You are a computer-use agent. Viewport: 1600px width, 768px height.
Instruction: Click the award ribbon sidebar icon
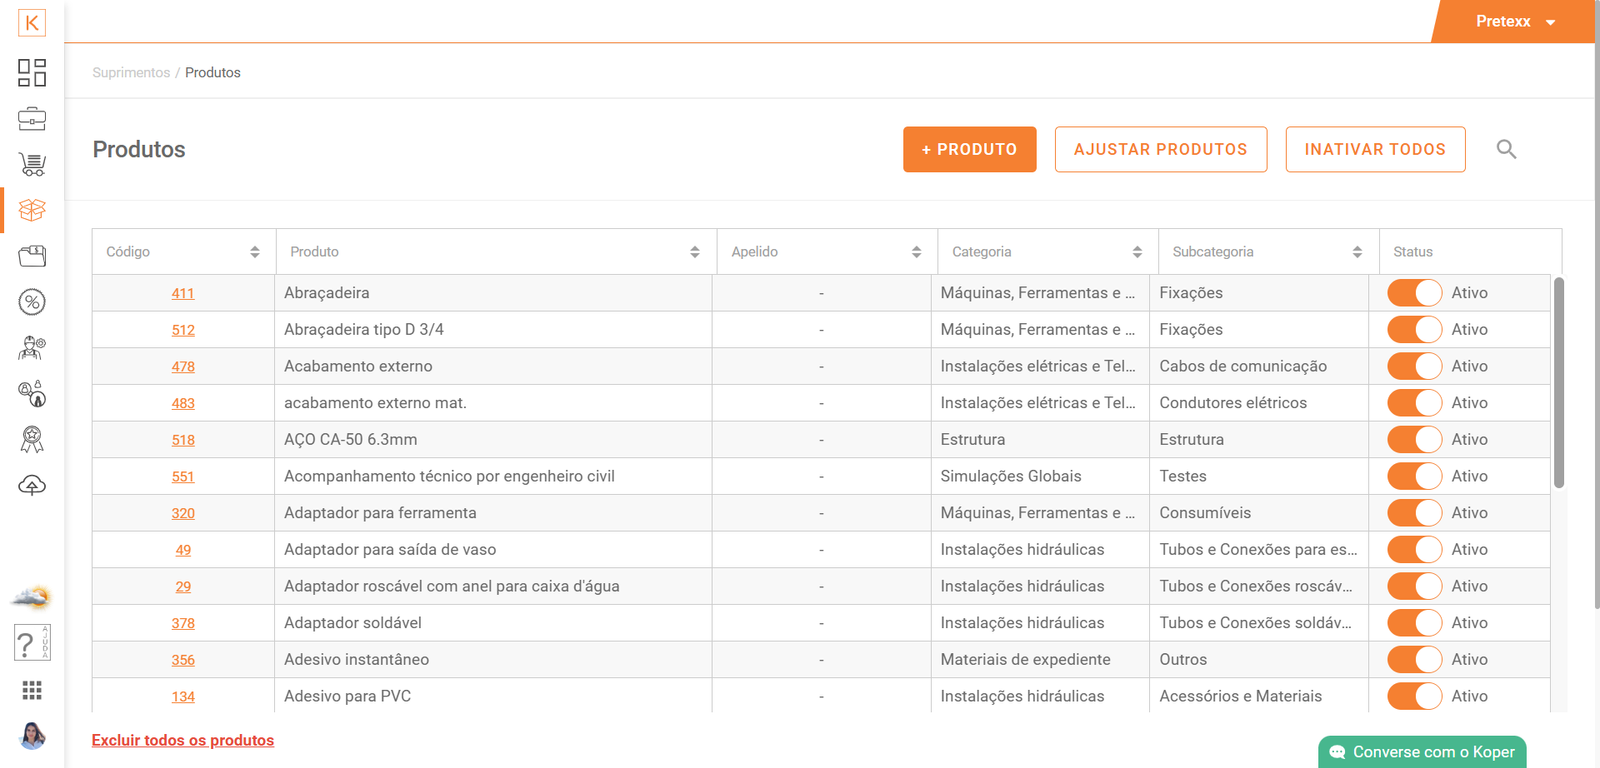tap(32, 440)
